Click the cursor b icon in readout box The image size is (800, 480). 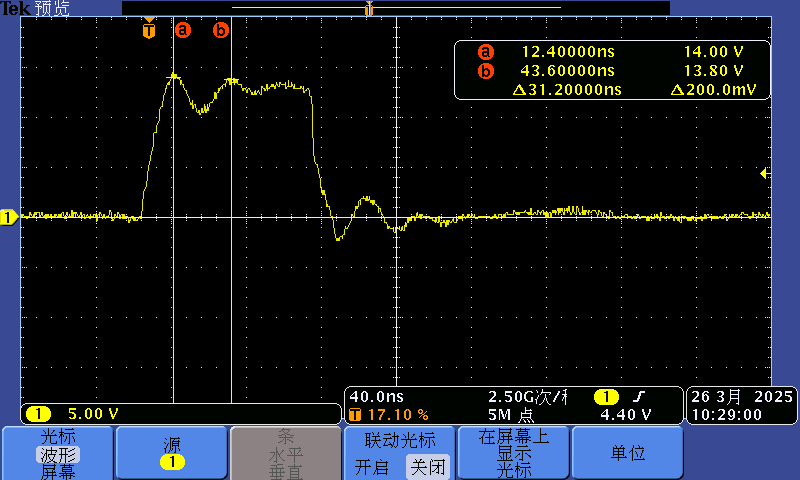click(x=486, y=71)
